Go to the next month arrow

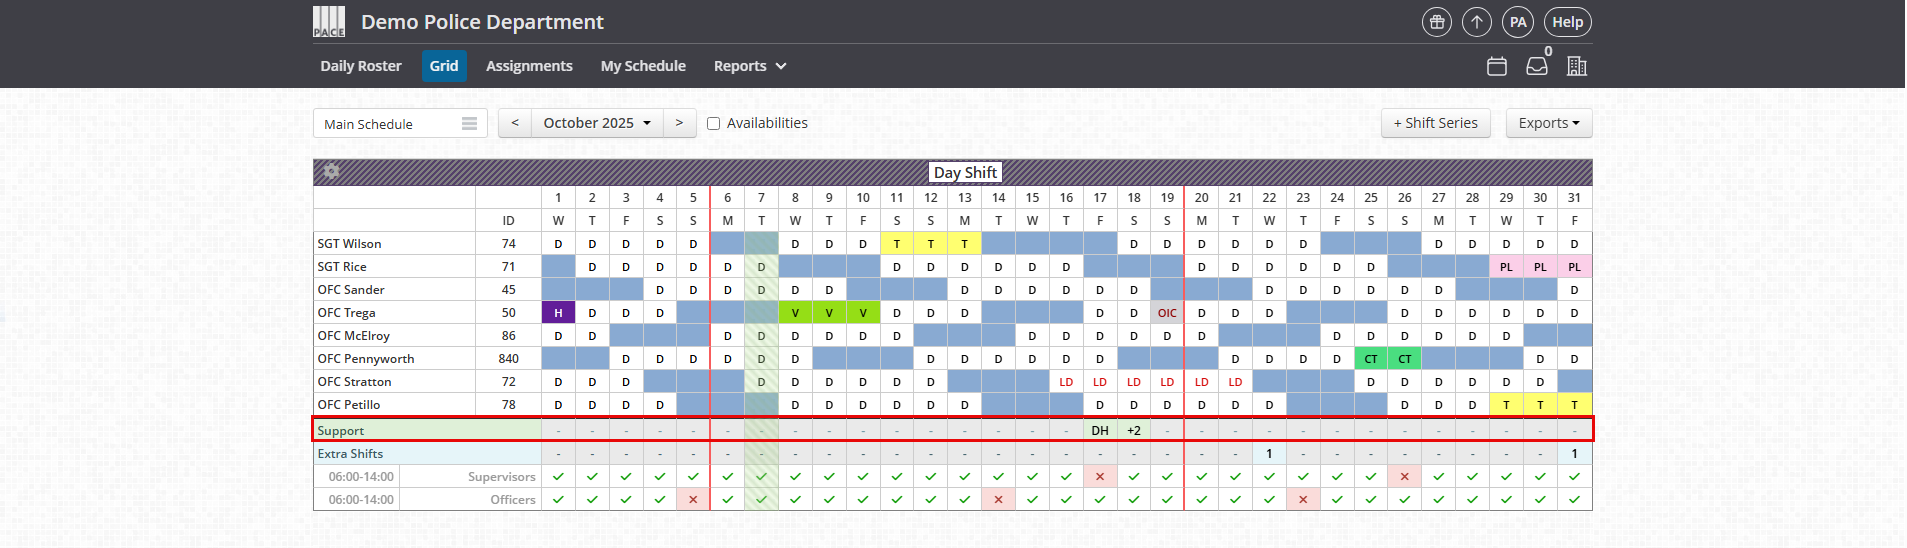coord(679,123)
